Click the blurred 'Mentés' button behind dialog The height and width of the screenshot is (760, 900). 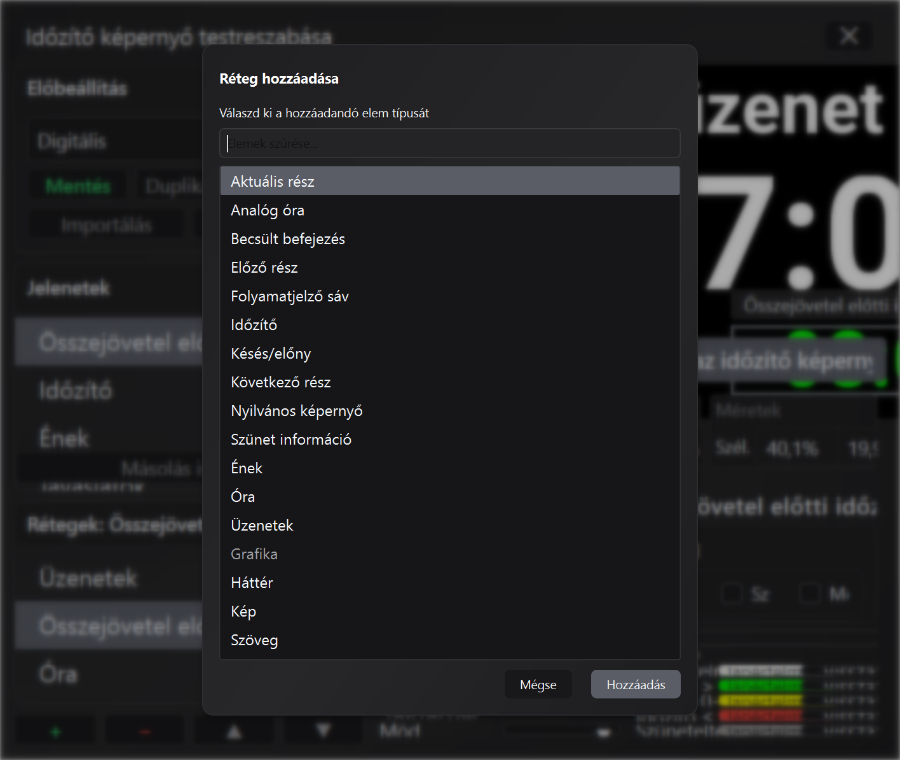[x=78, y=186]
